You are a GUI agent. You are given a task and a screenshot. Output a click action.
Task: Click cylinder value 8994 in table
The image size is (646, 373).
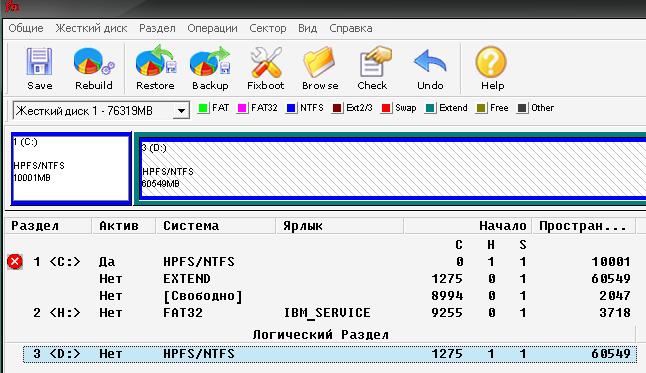click(447, 296)
